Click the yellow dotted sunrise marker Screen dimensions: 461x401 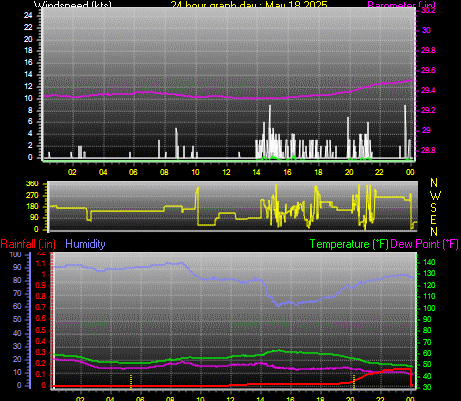click(x=131, y=382)
